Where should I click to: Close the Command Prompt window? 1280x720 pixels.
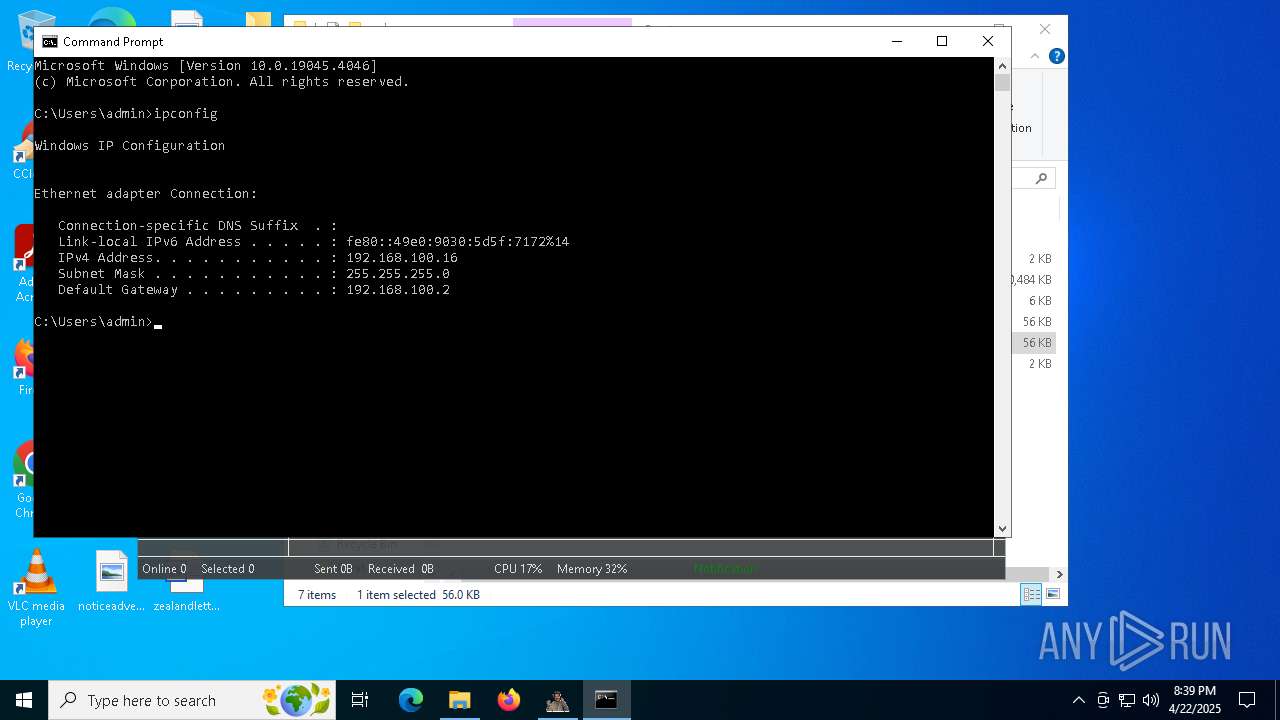pyautogui.click(x=988, y=41)
